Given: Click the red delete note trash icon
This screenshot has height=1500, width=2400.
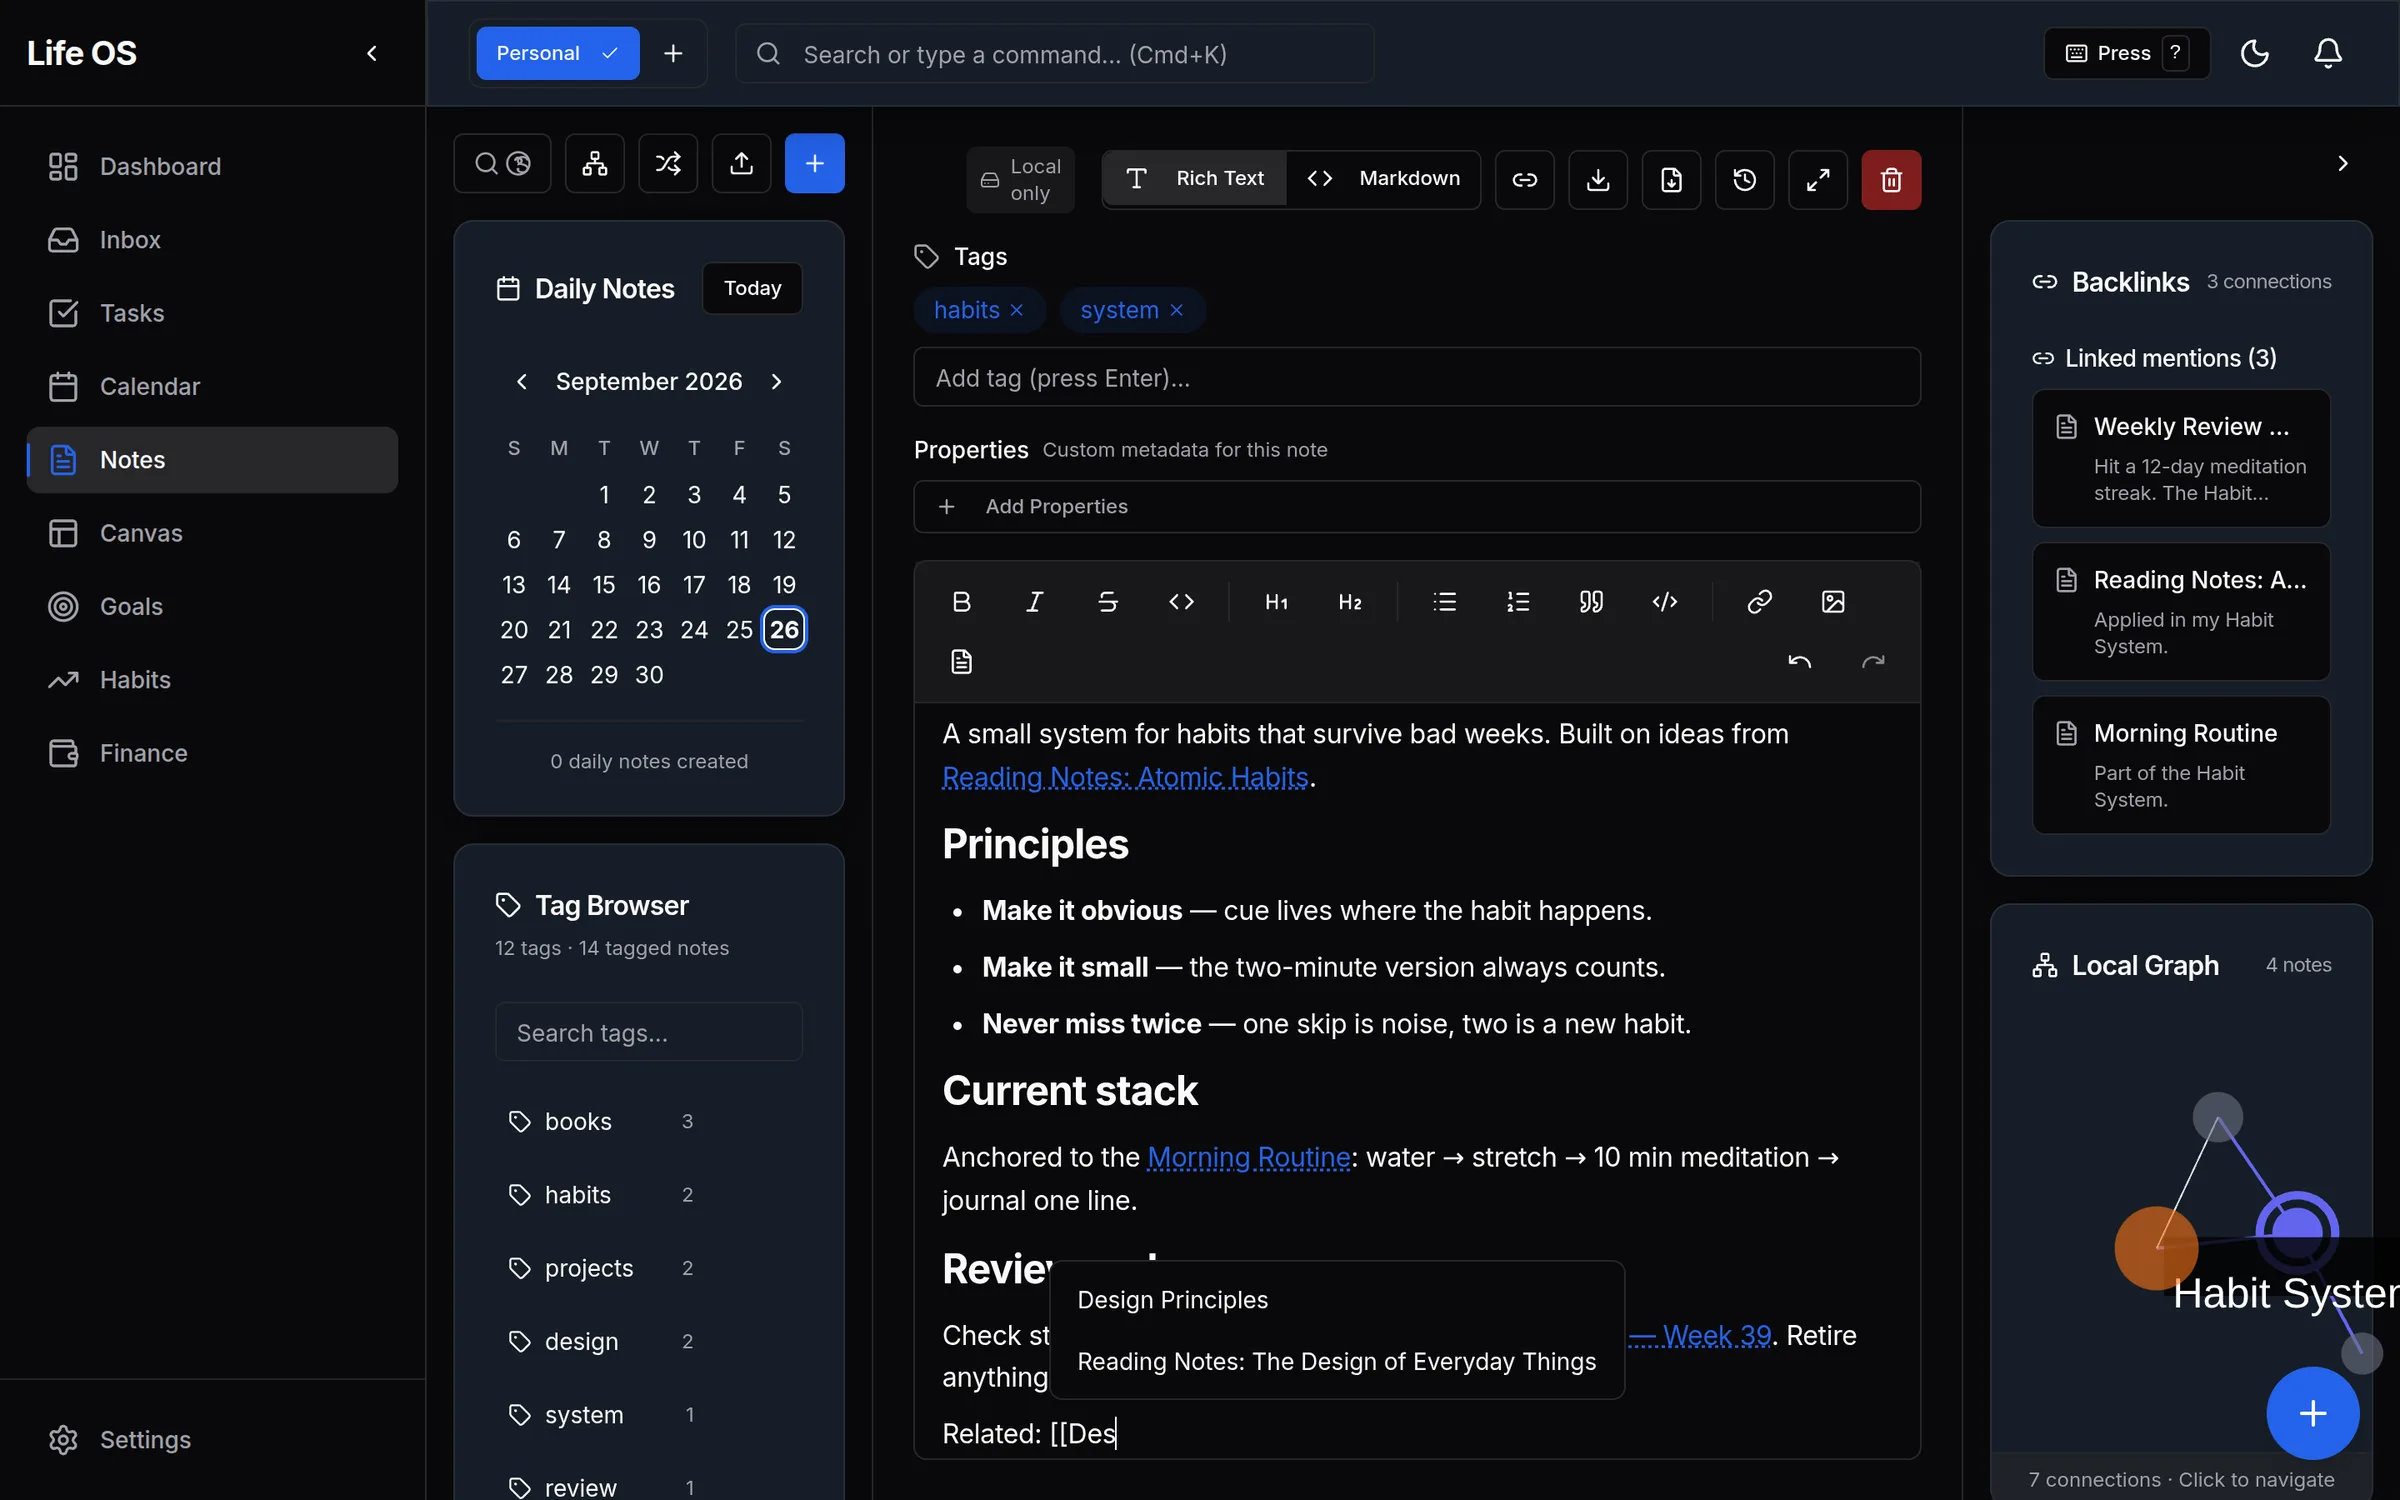Looking at the screenshot, I should coord(1890,179).
